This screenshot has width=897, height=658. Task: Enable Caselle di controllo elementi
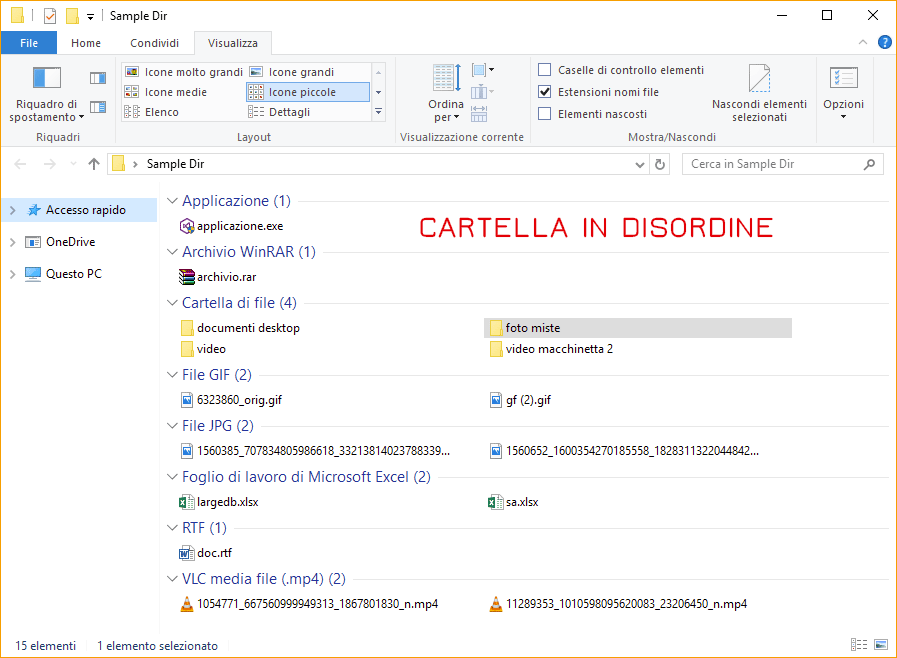tap(544, 69)
